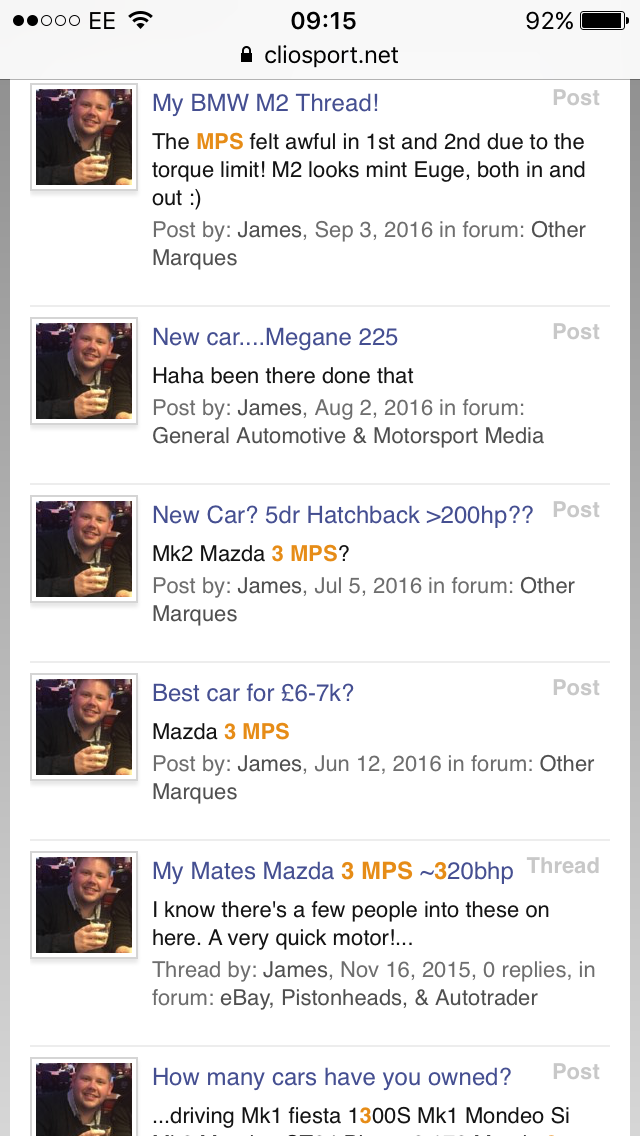The width and height of the screenshot is (640, 1136).
Task: Tap avatar beside 'My Mates Mazda' thread
Action: [x=84, y=905]
